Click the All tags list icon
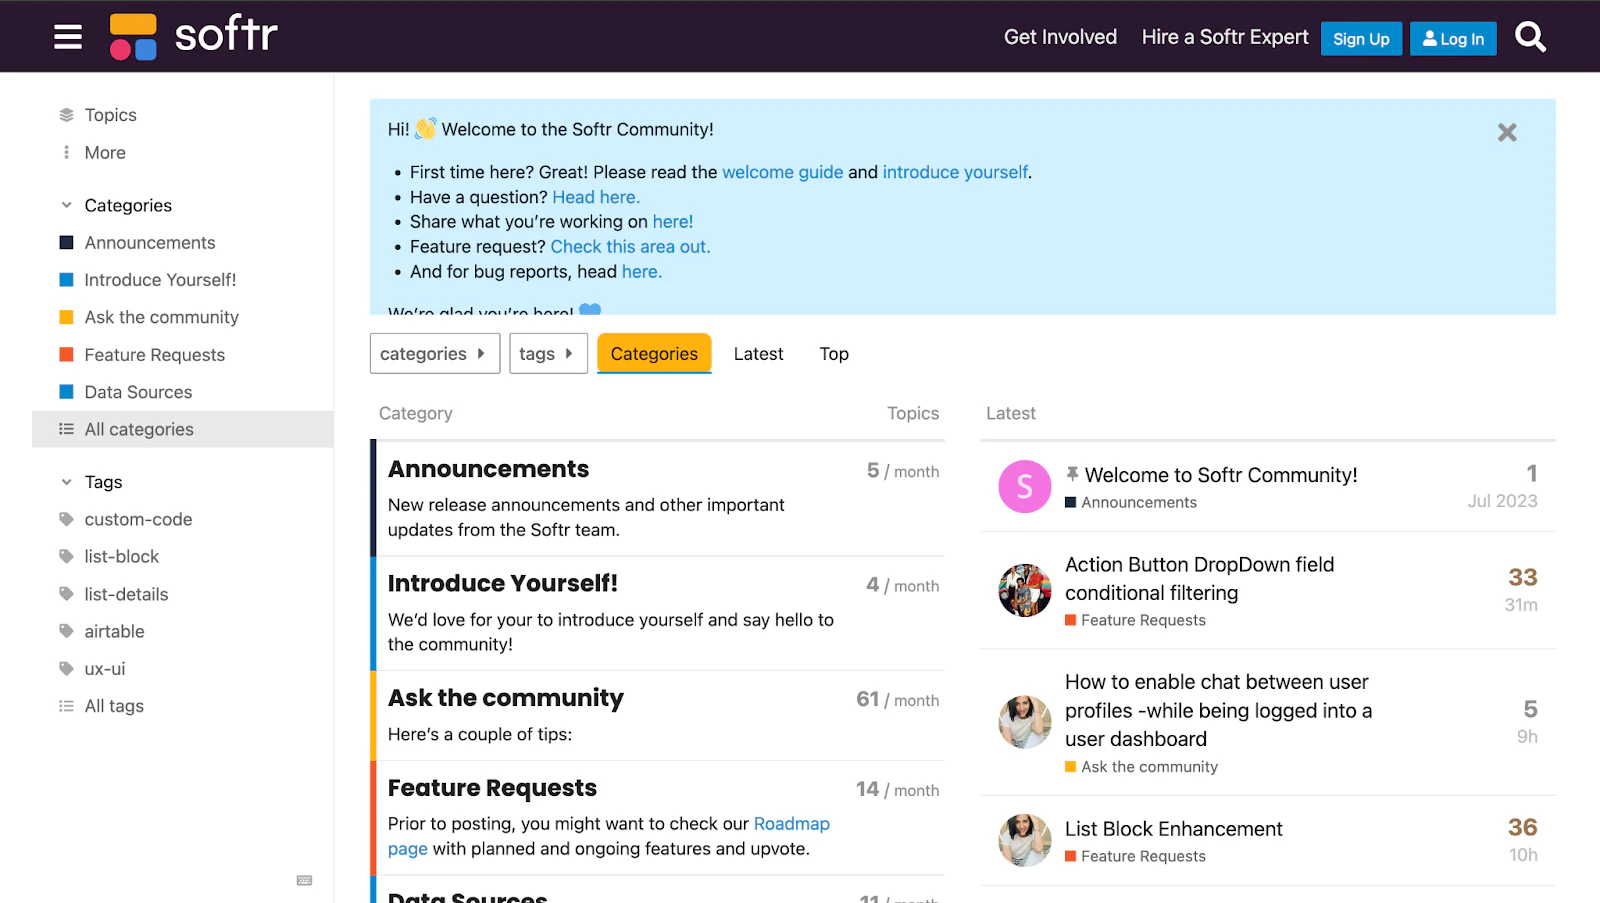Image resolution: width=1600 pixels, height=903 pixels. coord(66,706)
